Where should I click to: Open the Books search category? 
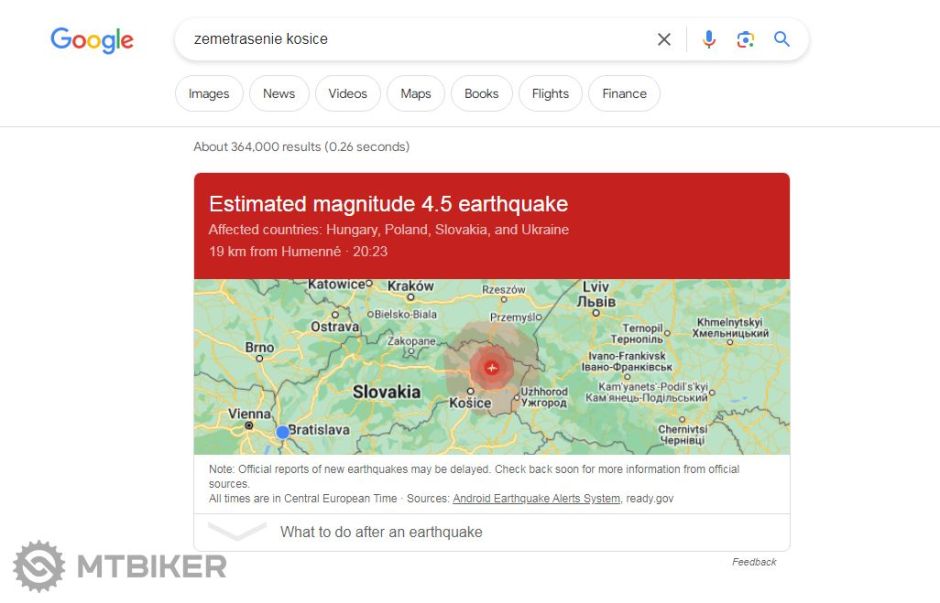click(481, 93)
